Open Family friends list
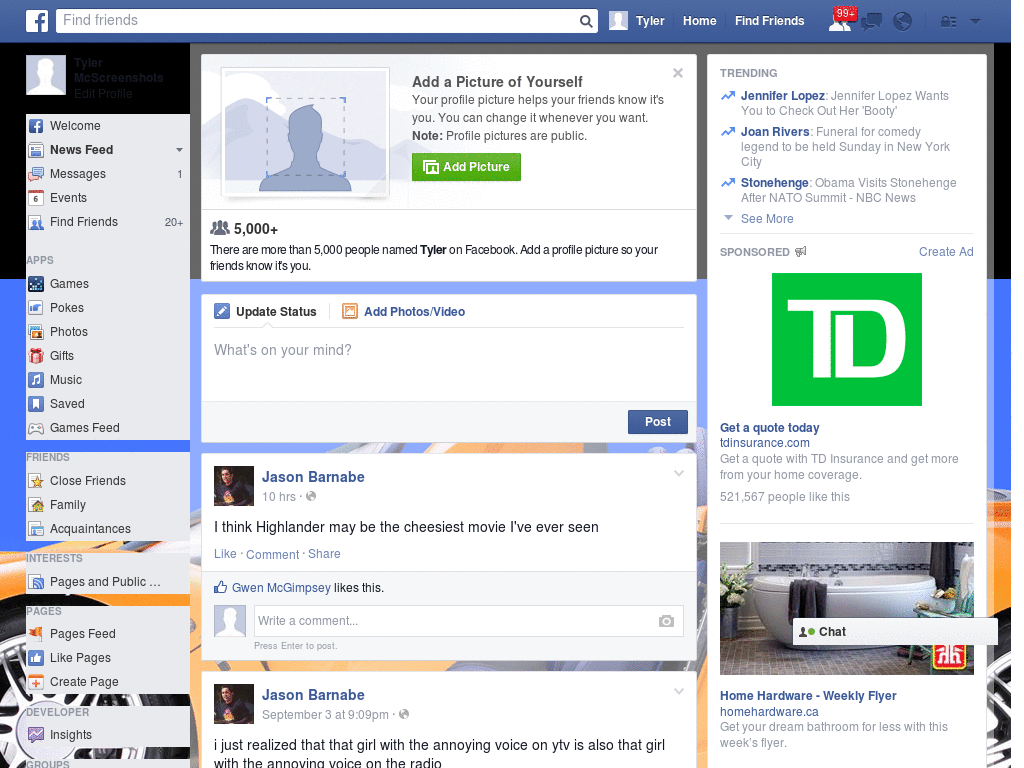1024x768 pixels. [x=108, y=505]
